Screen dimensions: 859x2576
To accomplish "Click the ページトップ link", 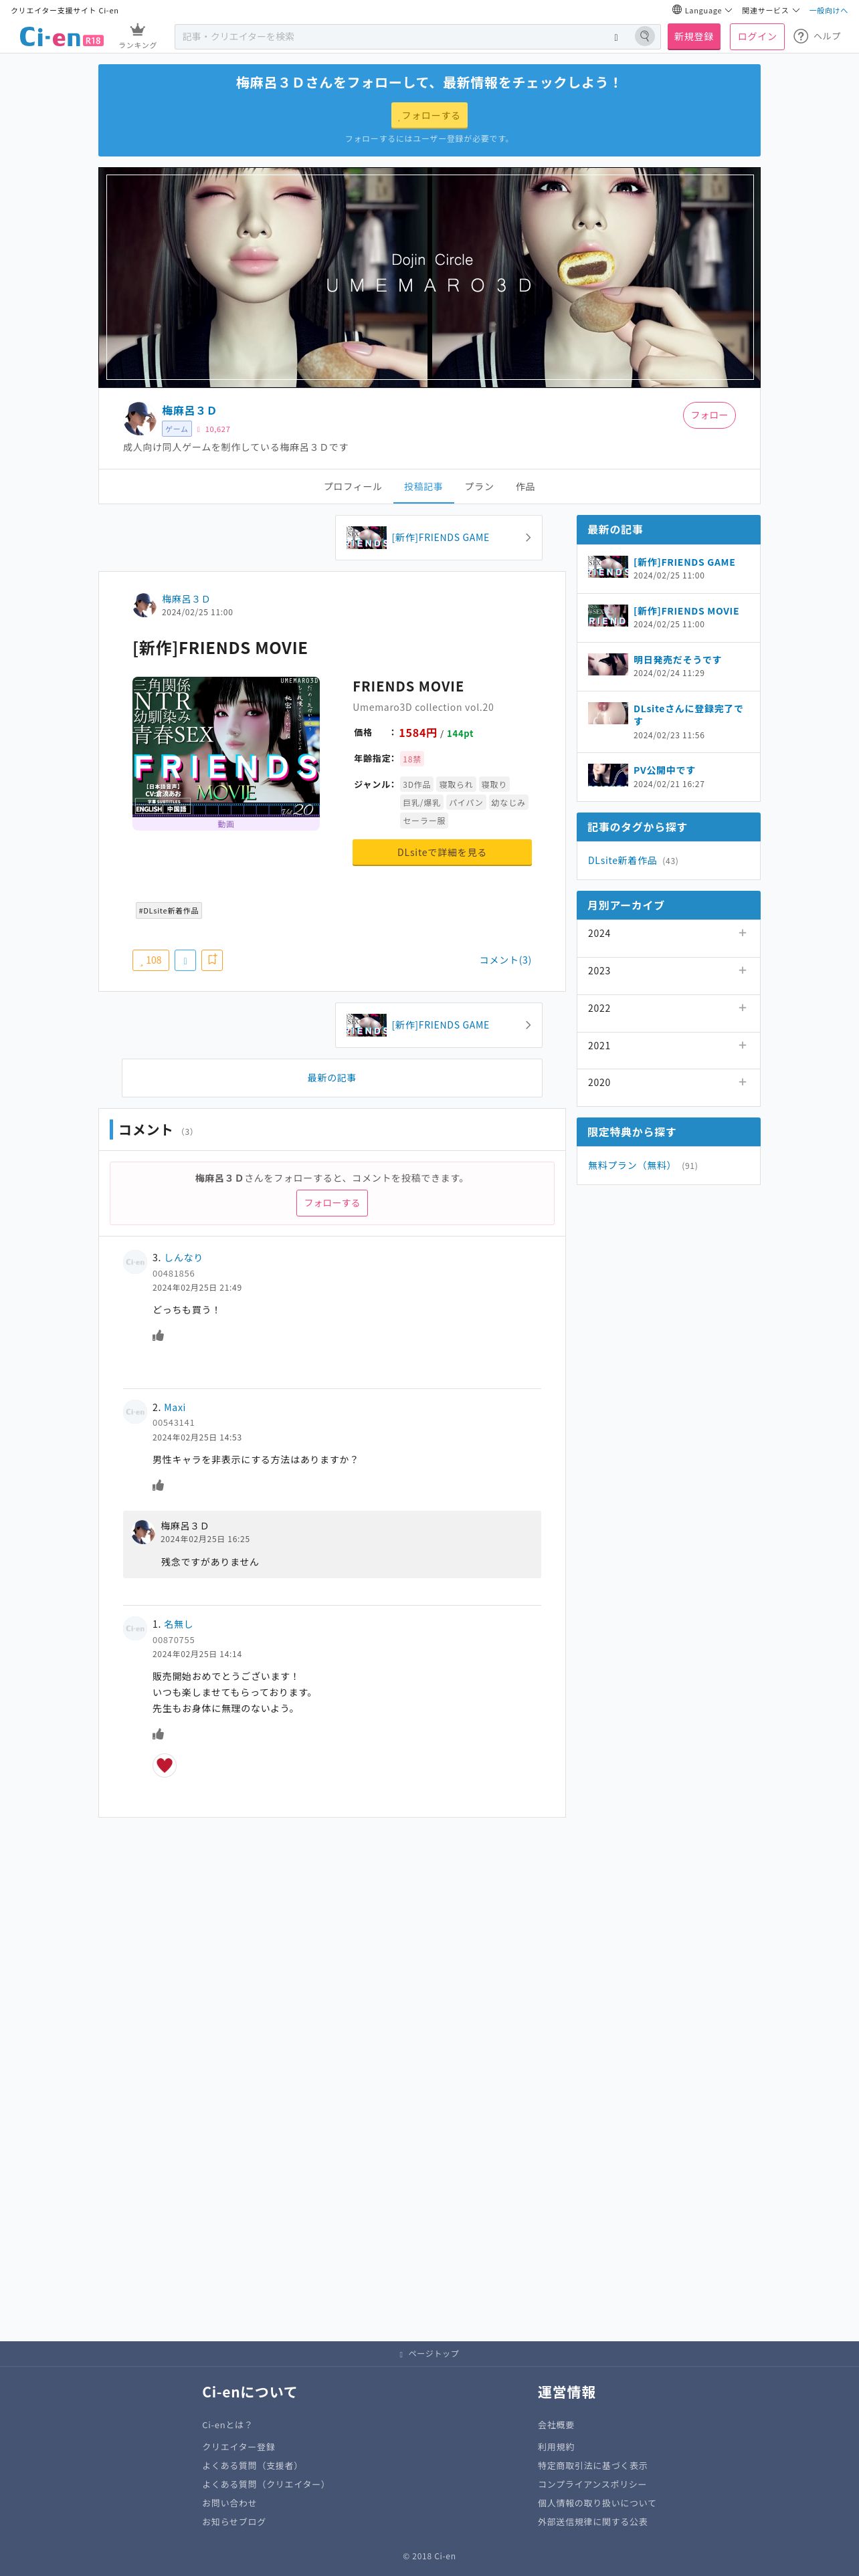I will click(429, 2354).
